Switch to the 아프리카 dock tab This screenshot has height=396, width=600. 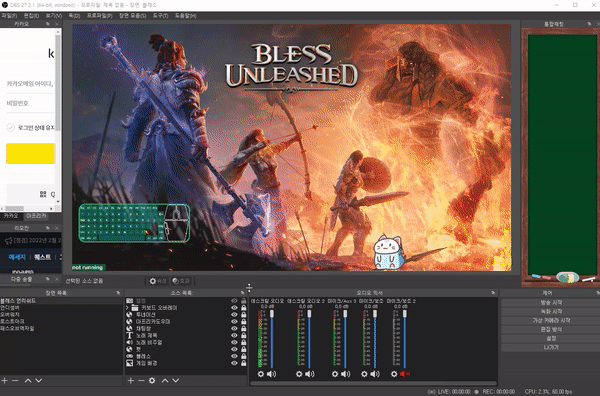coord(36,216)
